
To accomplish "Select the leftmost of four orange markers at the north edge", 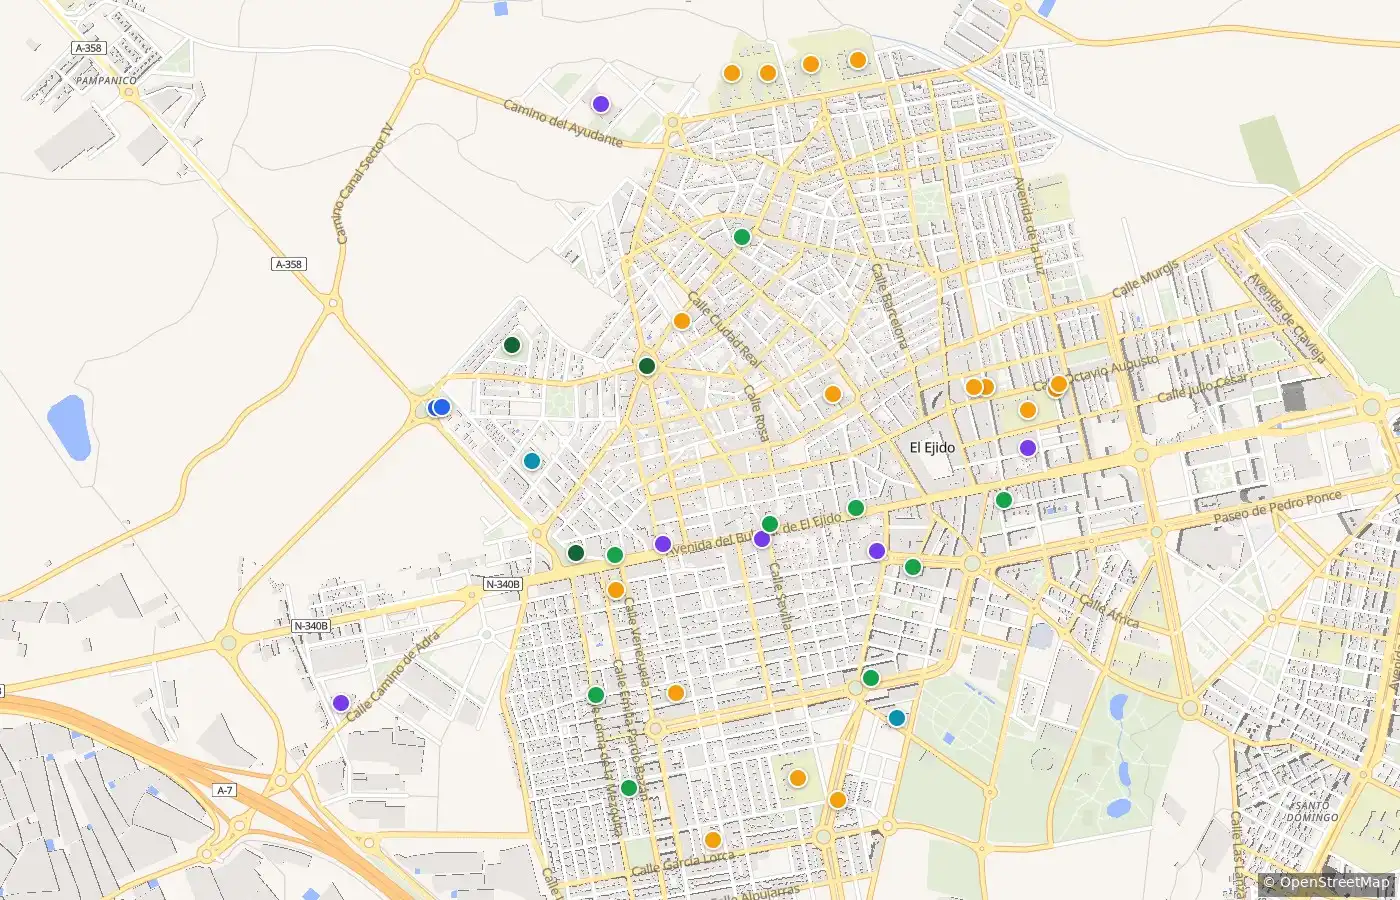I will [x=732, y=73].
